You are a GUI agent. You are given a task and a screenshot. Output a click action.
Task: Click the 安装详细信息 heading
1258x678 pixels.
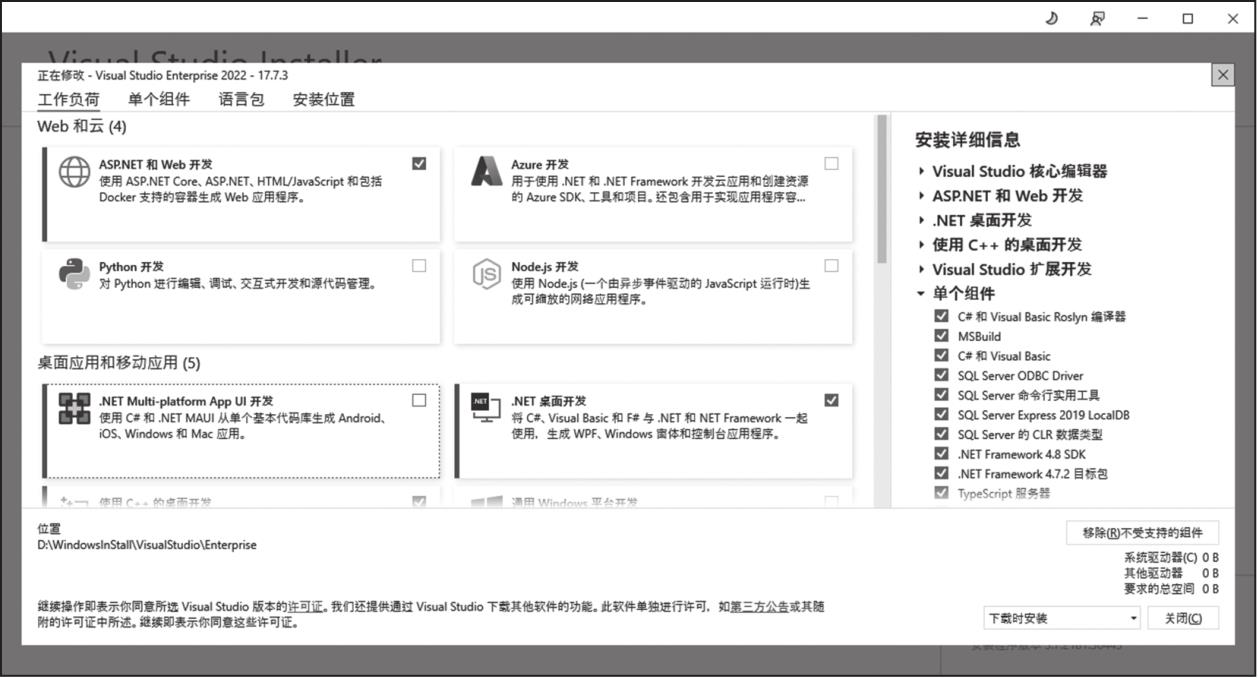[968, 140]
